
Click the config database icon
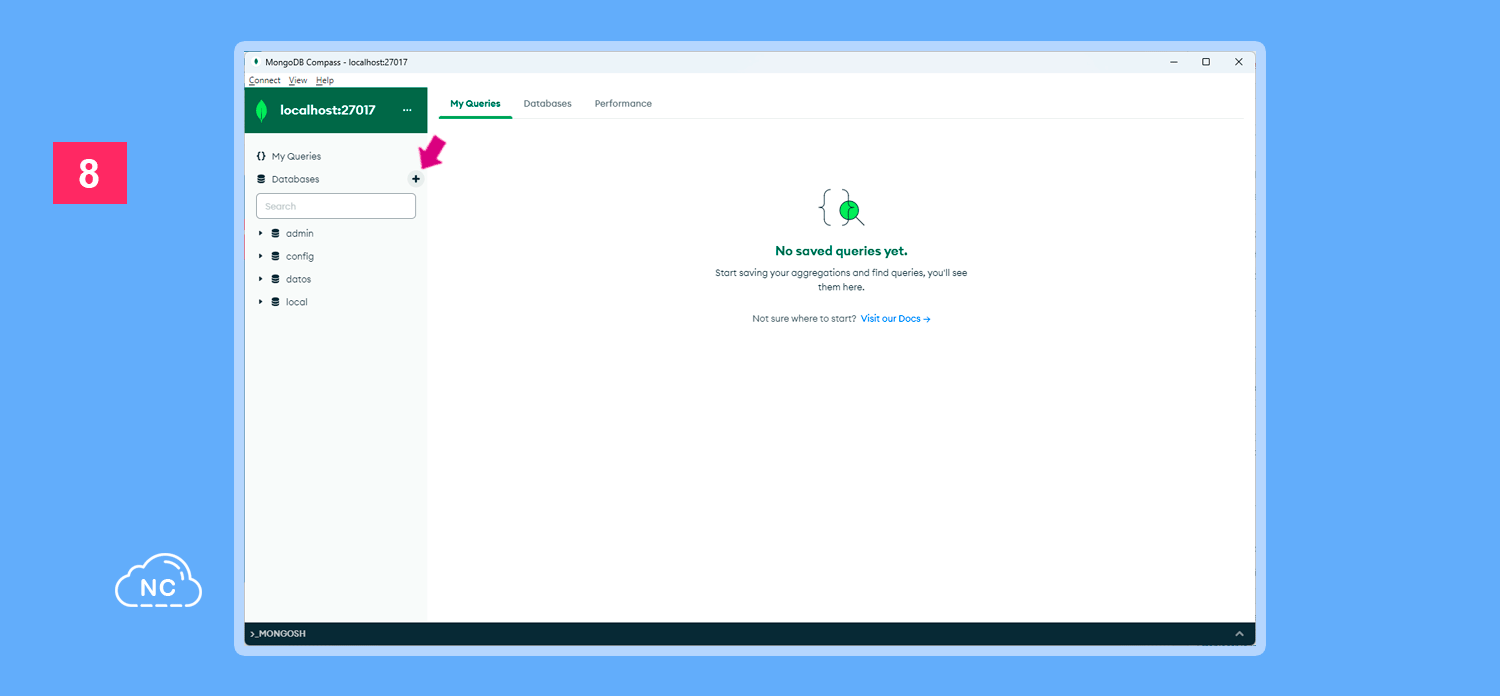275,256
